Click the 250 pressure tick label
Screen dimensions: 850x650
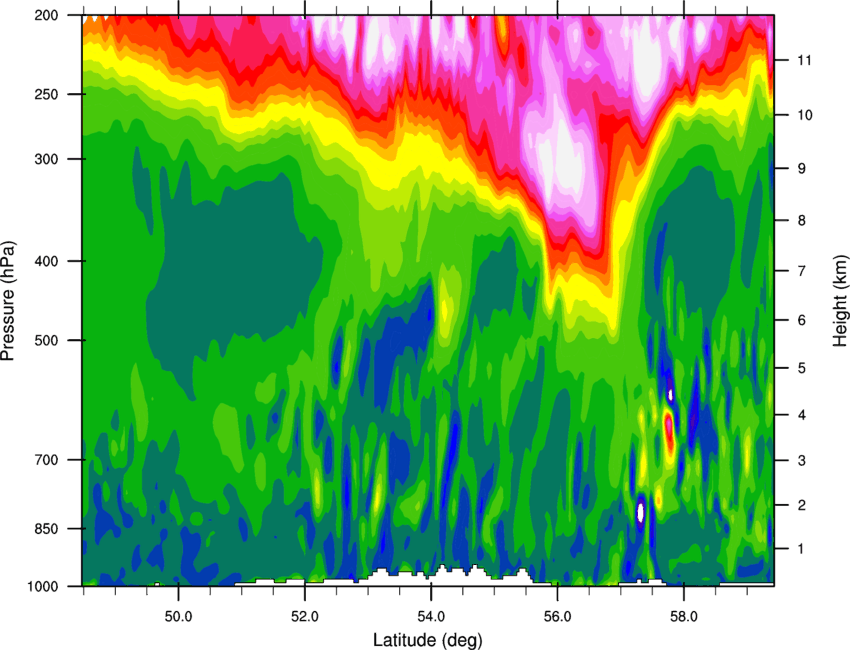click(47, 94)
